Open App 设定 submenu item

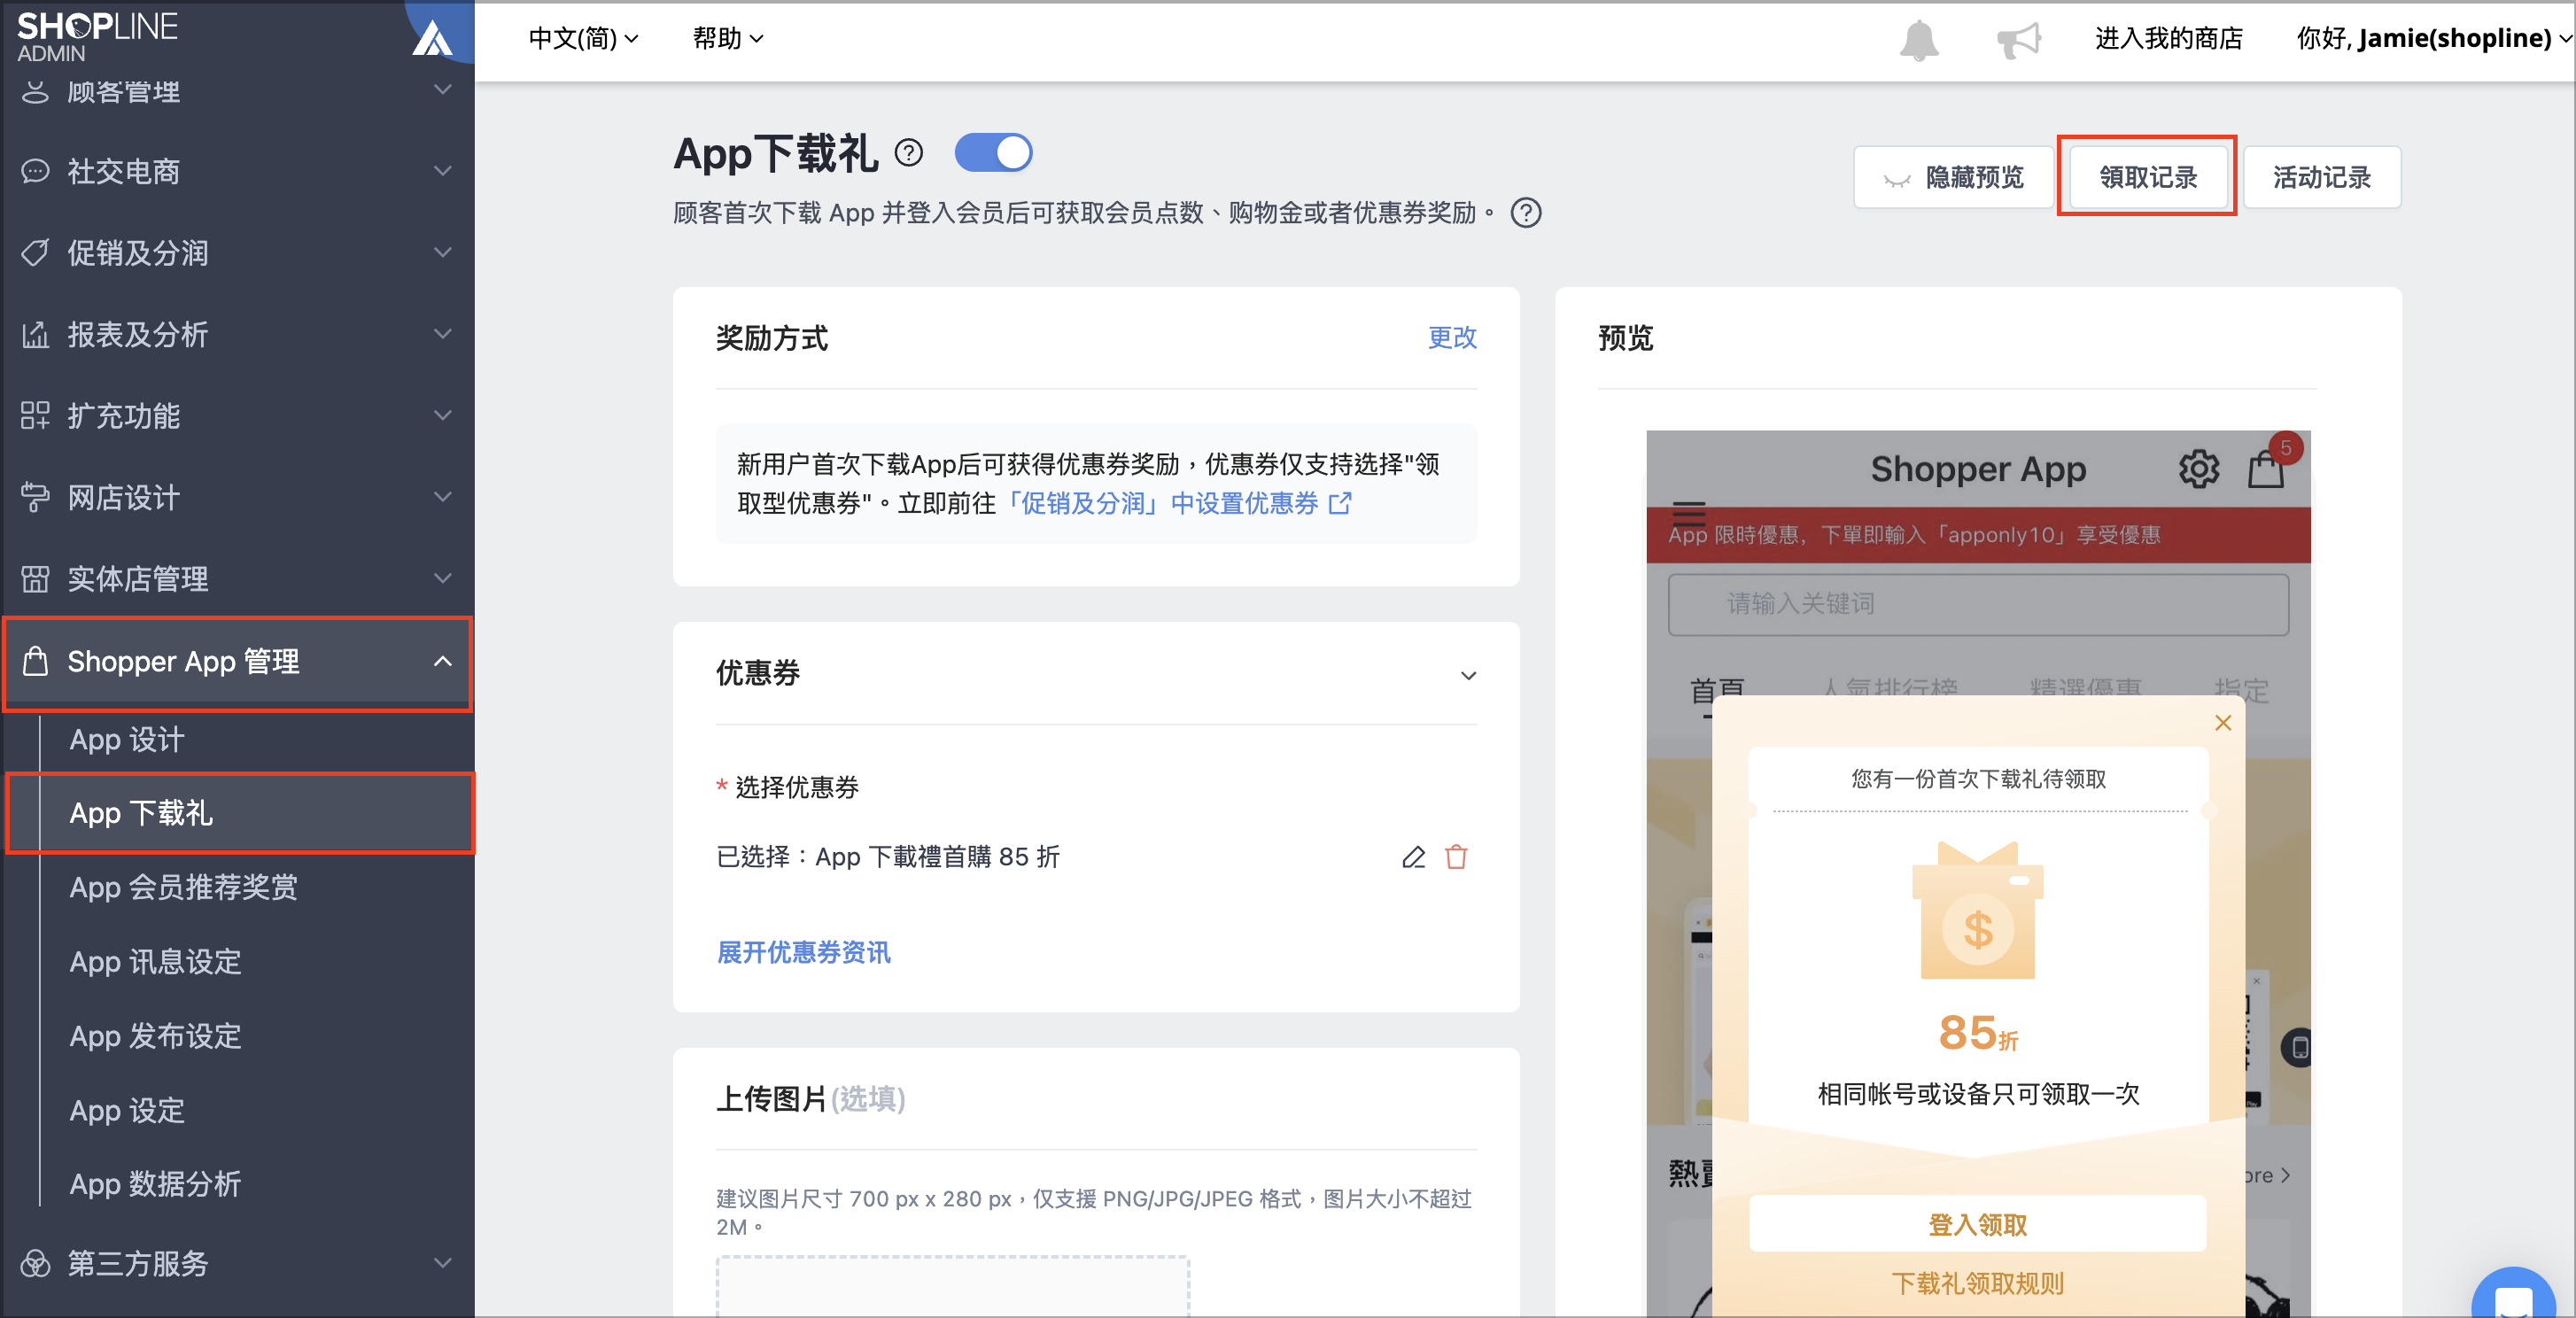click(x=127, y=1110)
